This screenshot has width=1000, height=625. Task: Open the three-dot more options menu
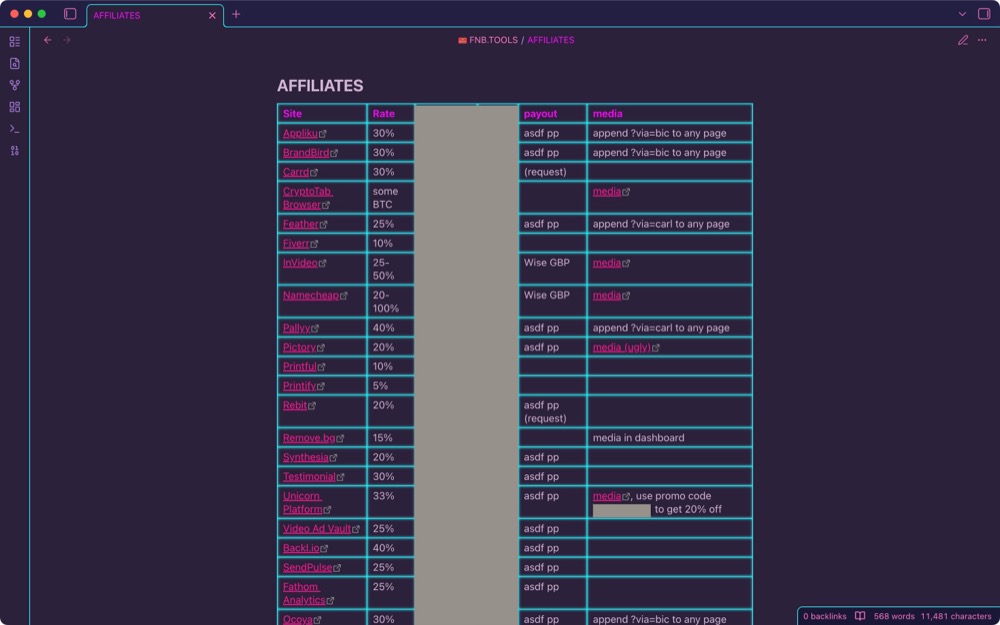(x=982, y=40)
